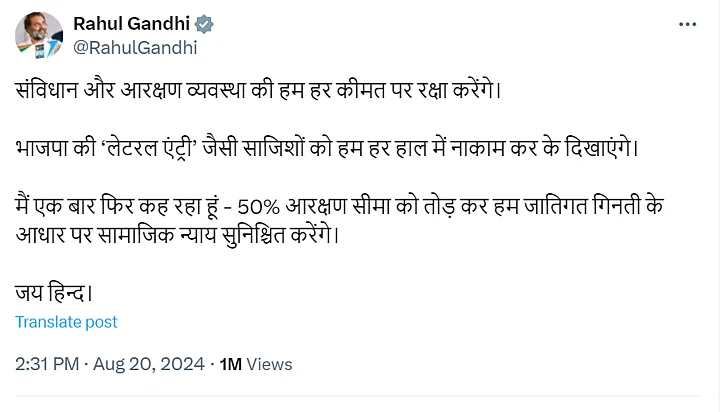Click the bold "1M" number
The image size is (720, 412).
click(229, 365)
